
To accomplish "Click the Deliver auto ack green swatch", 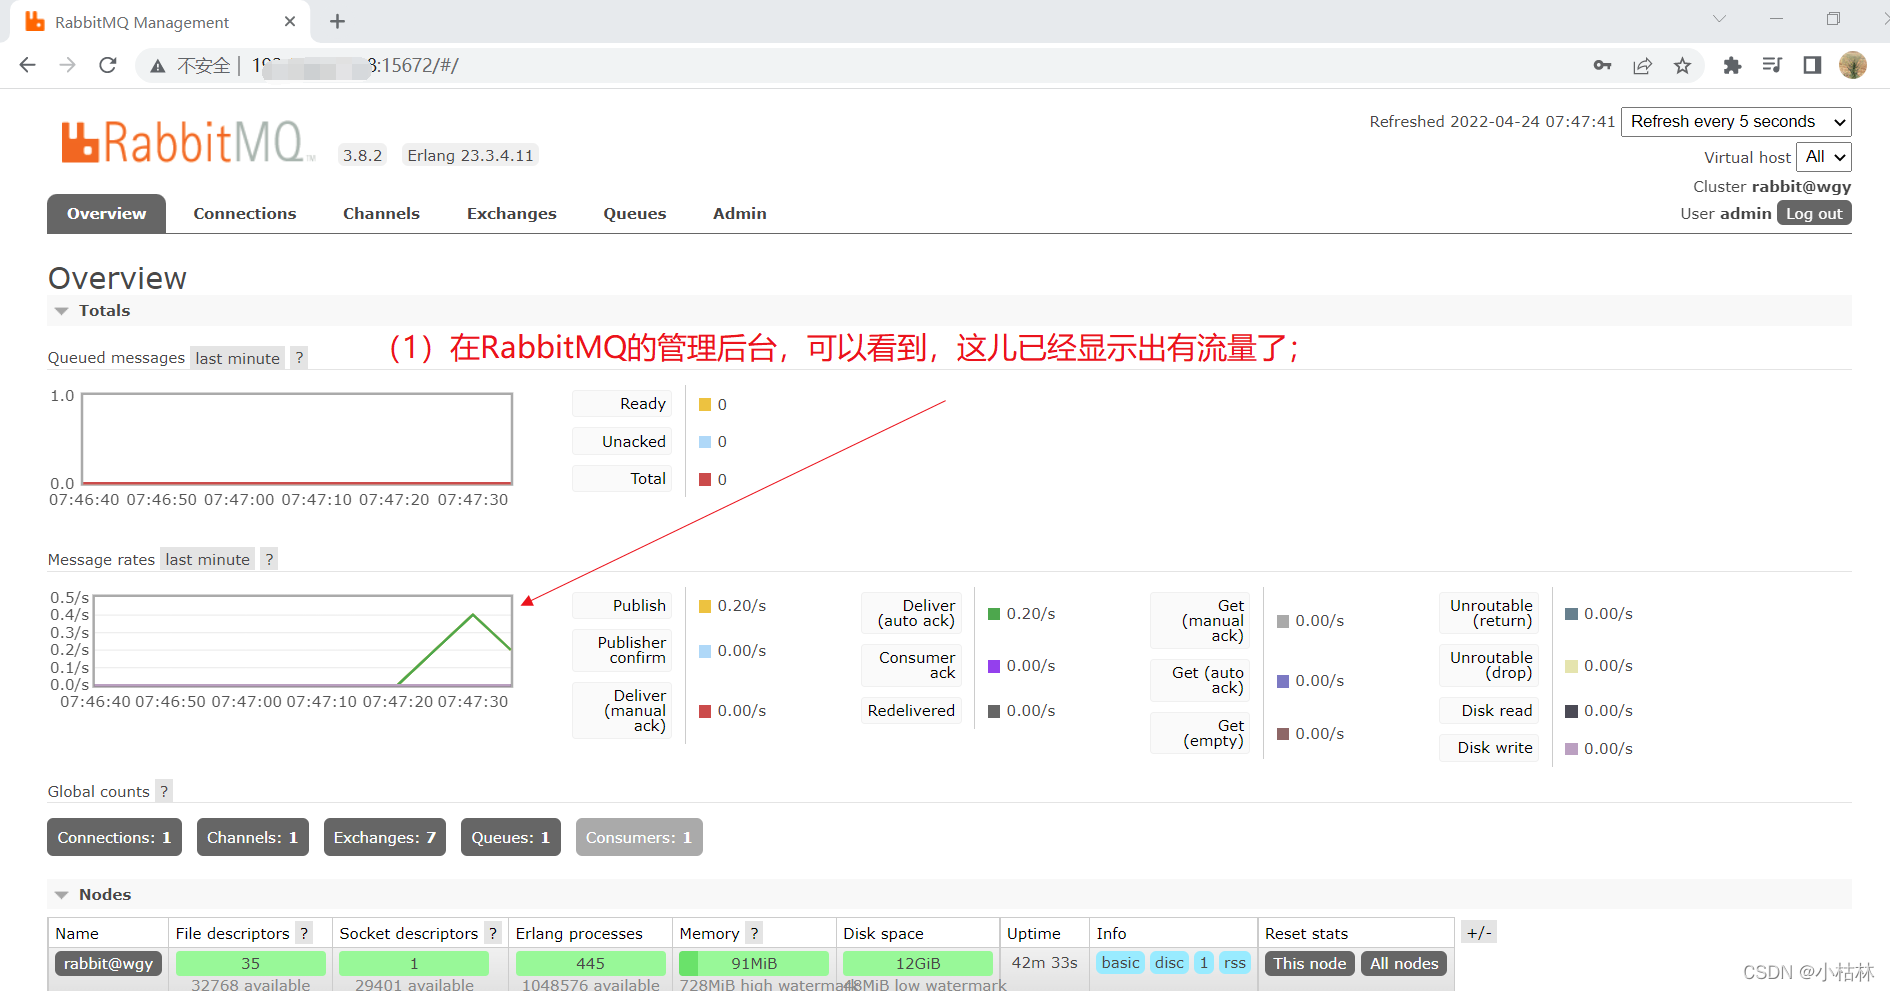I will [x=994, y=614].
